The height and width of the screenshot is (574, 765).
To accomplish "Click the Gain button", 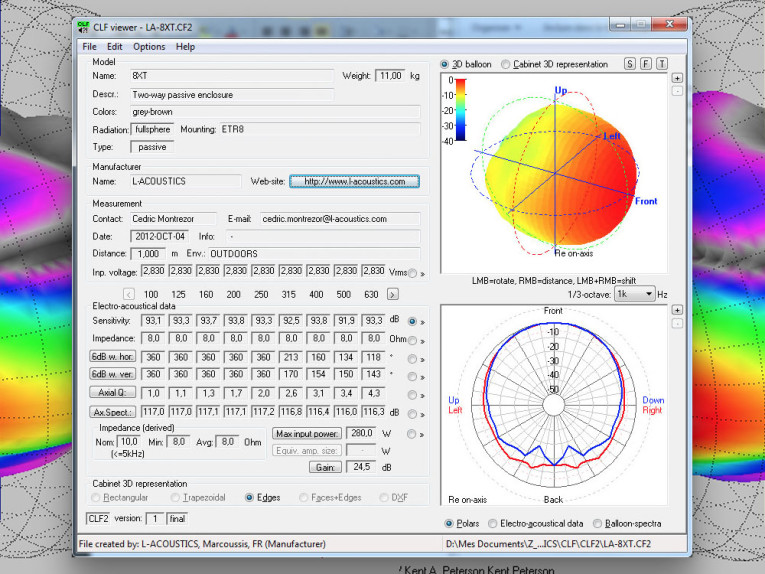I will 325,467.
